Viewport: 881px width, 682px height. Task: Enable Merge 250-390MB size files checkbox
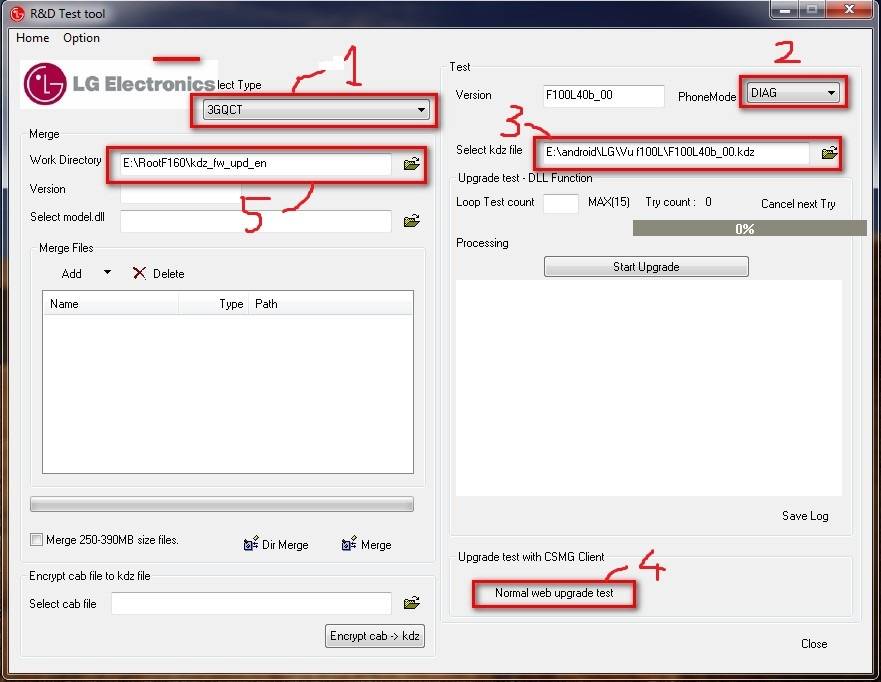36,540
